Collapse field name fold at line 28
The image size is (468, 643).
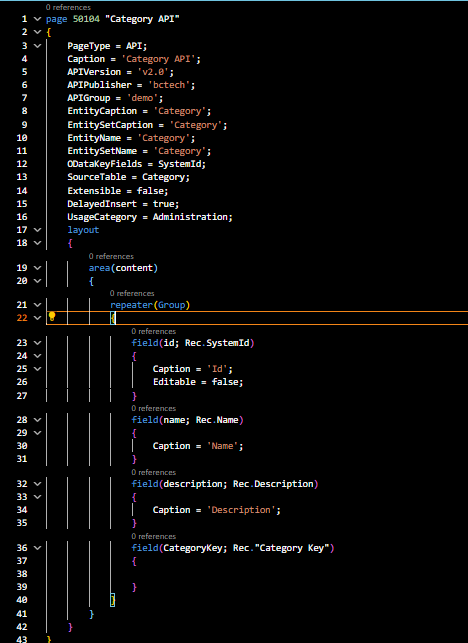click(x=37, y=420)
